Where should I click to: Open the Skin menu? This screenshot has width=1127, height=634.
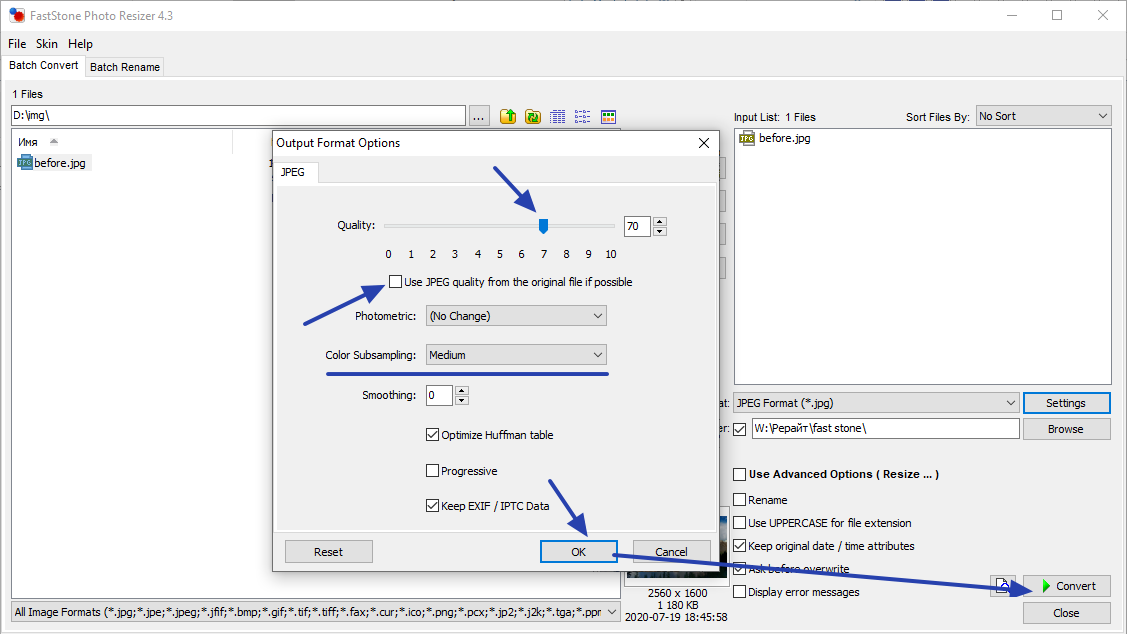pos(47,44)
